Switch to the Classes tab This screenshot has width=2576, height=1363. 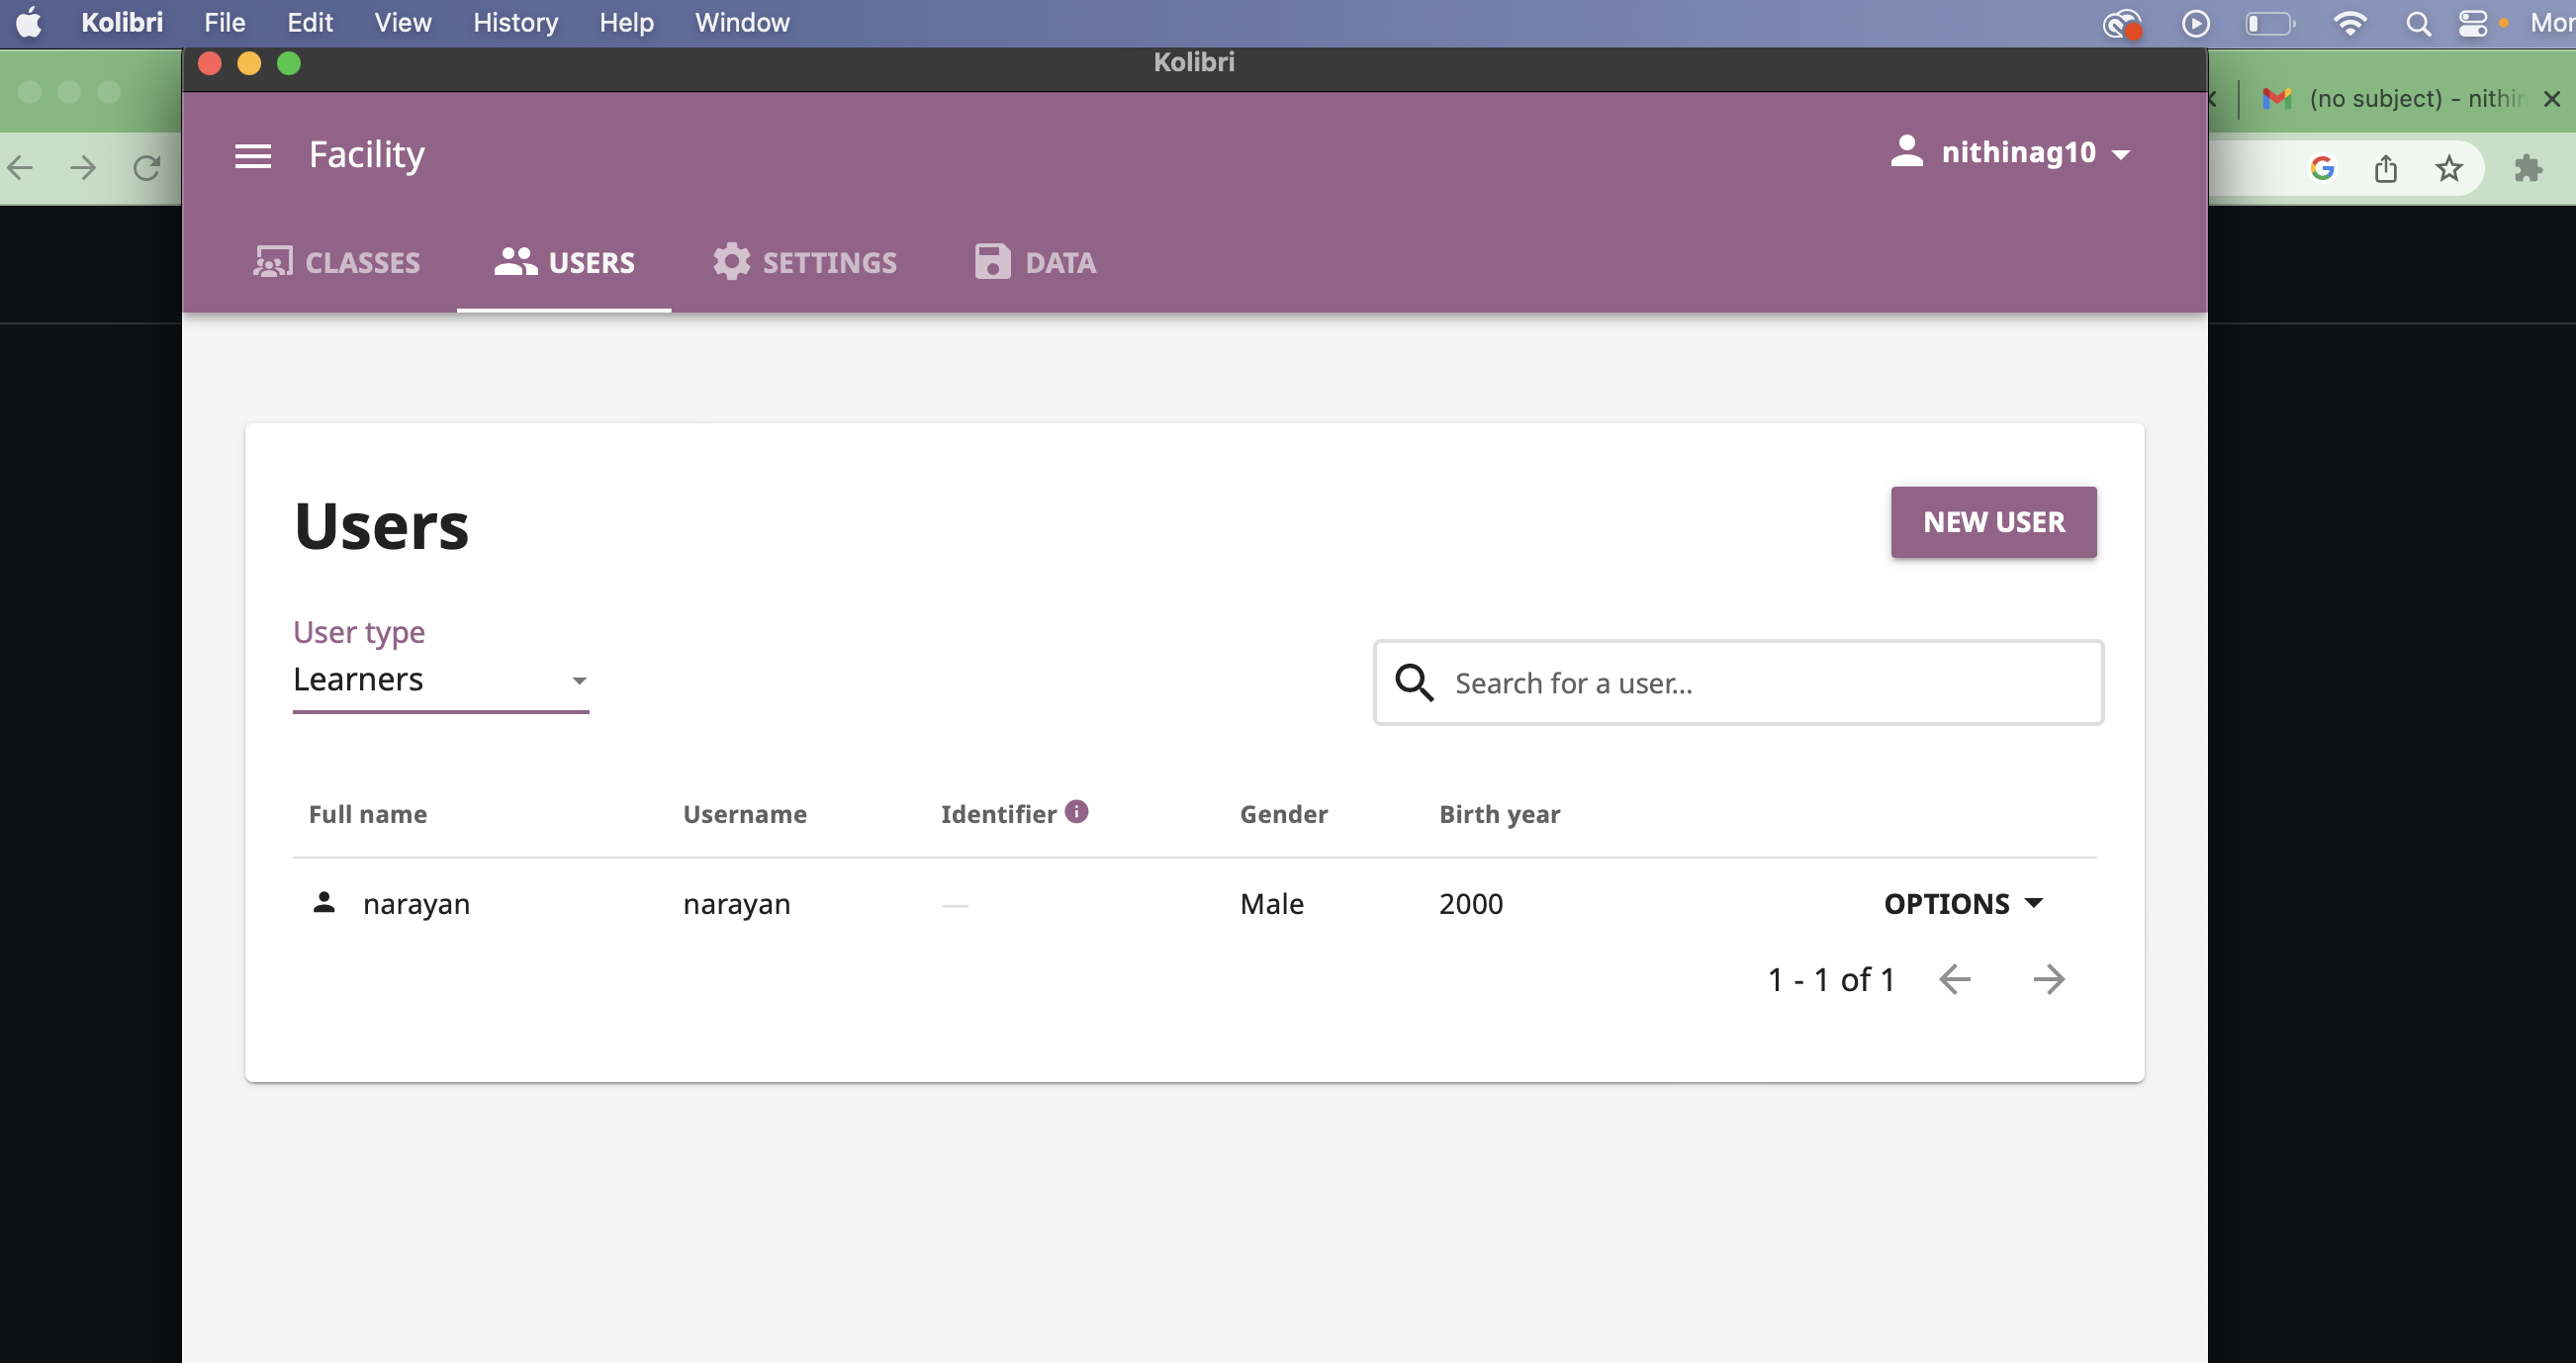pyautogui.click(x=336, y=262)
